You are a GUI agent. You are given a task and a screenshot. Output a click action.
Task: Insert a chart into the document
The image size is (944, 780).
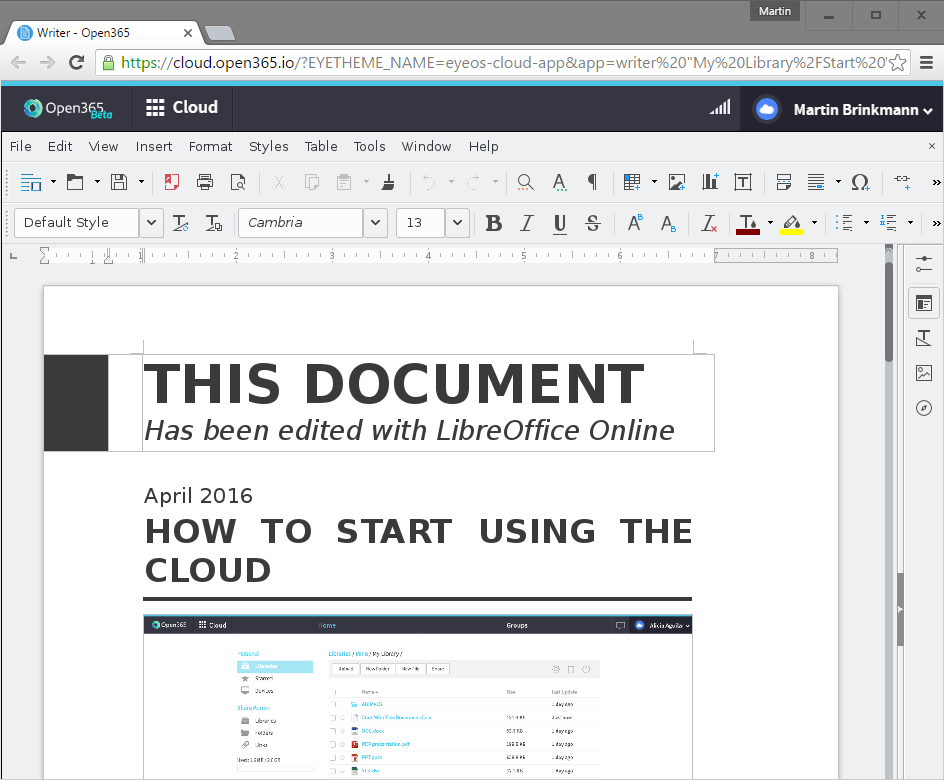[709, 182]
